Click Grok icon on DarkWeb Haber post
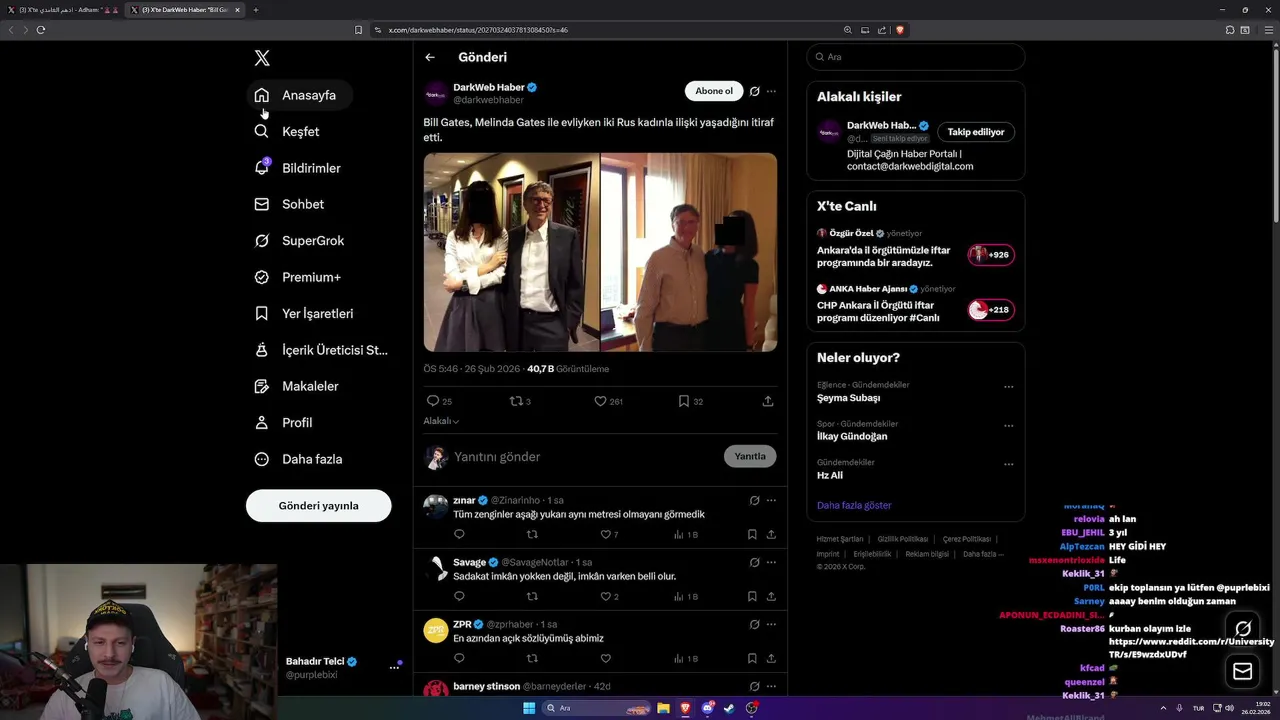Image resolution: width=1280 pixels, height=720 pixels. (755, 91)
